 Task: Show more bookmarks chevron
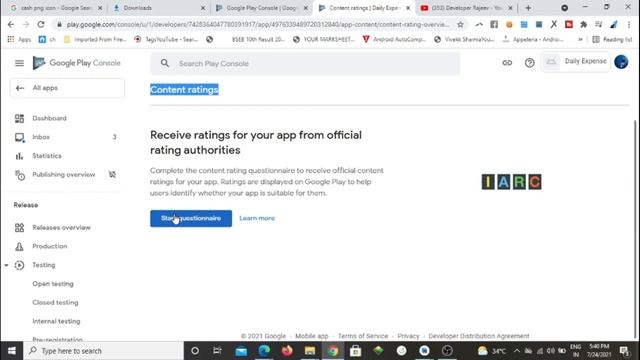pos(580,40)
